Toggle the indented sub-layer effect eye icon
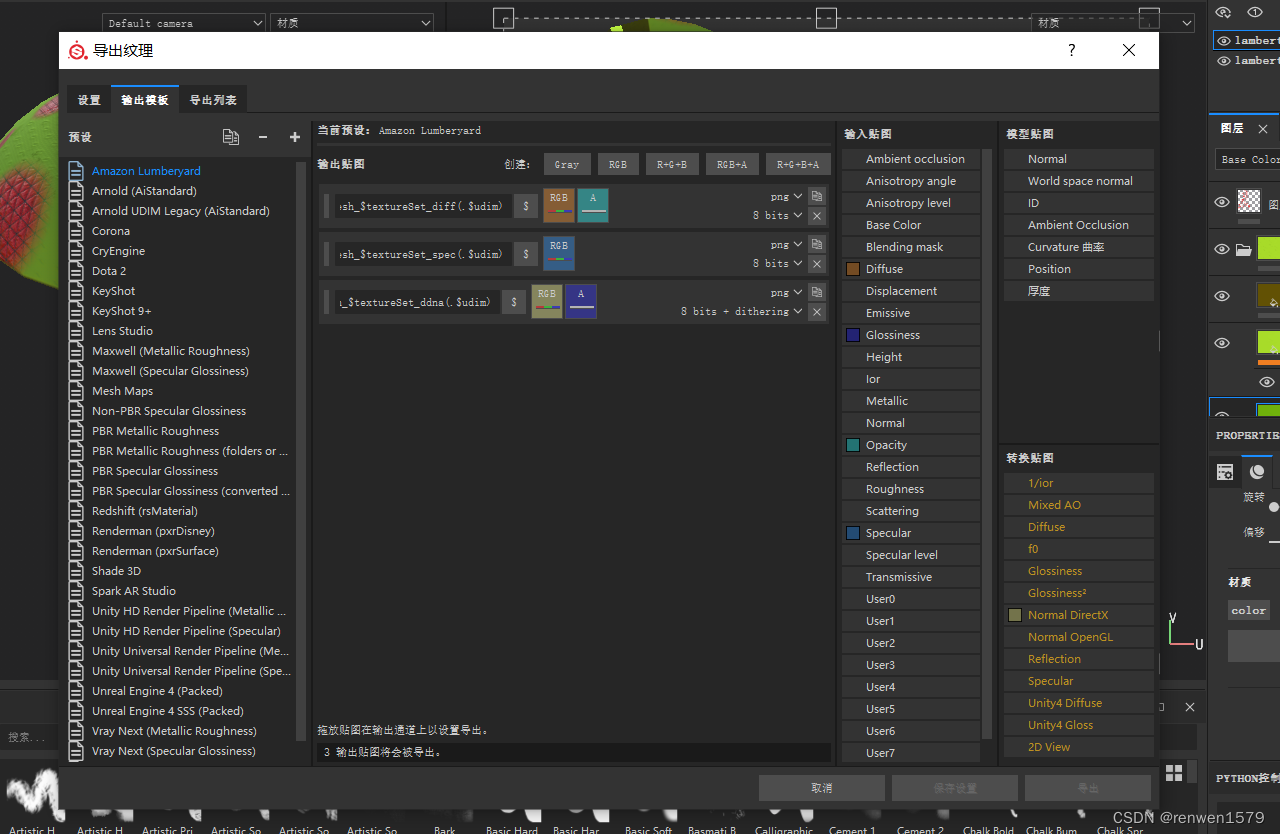Screen dimensions: 1280x834 click(x=1267, y=382)
